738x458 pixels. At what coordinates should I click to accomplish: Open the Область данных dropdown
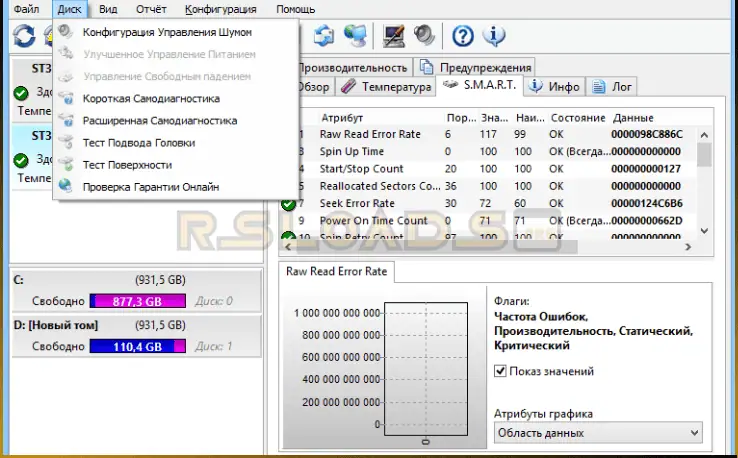tap(598, 433)
